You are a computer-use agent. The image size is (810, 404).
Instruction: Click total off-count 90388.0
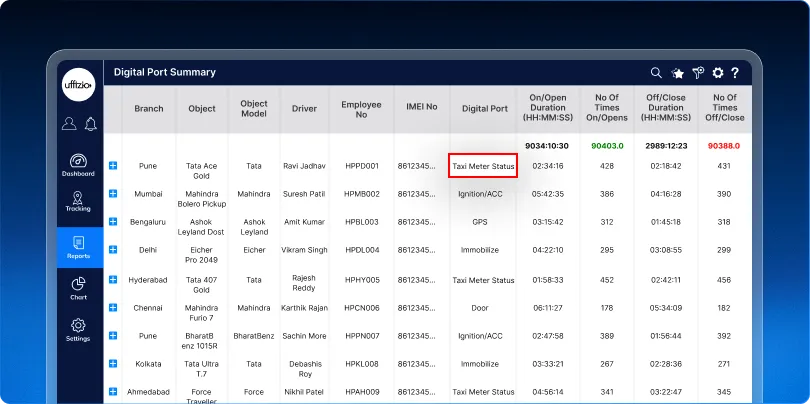724,146
